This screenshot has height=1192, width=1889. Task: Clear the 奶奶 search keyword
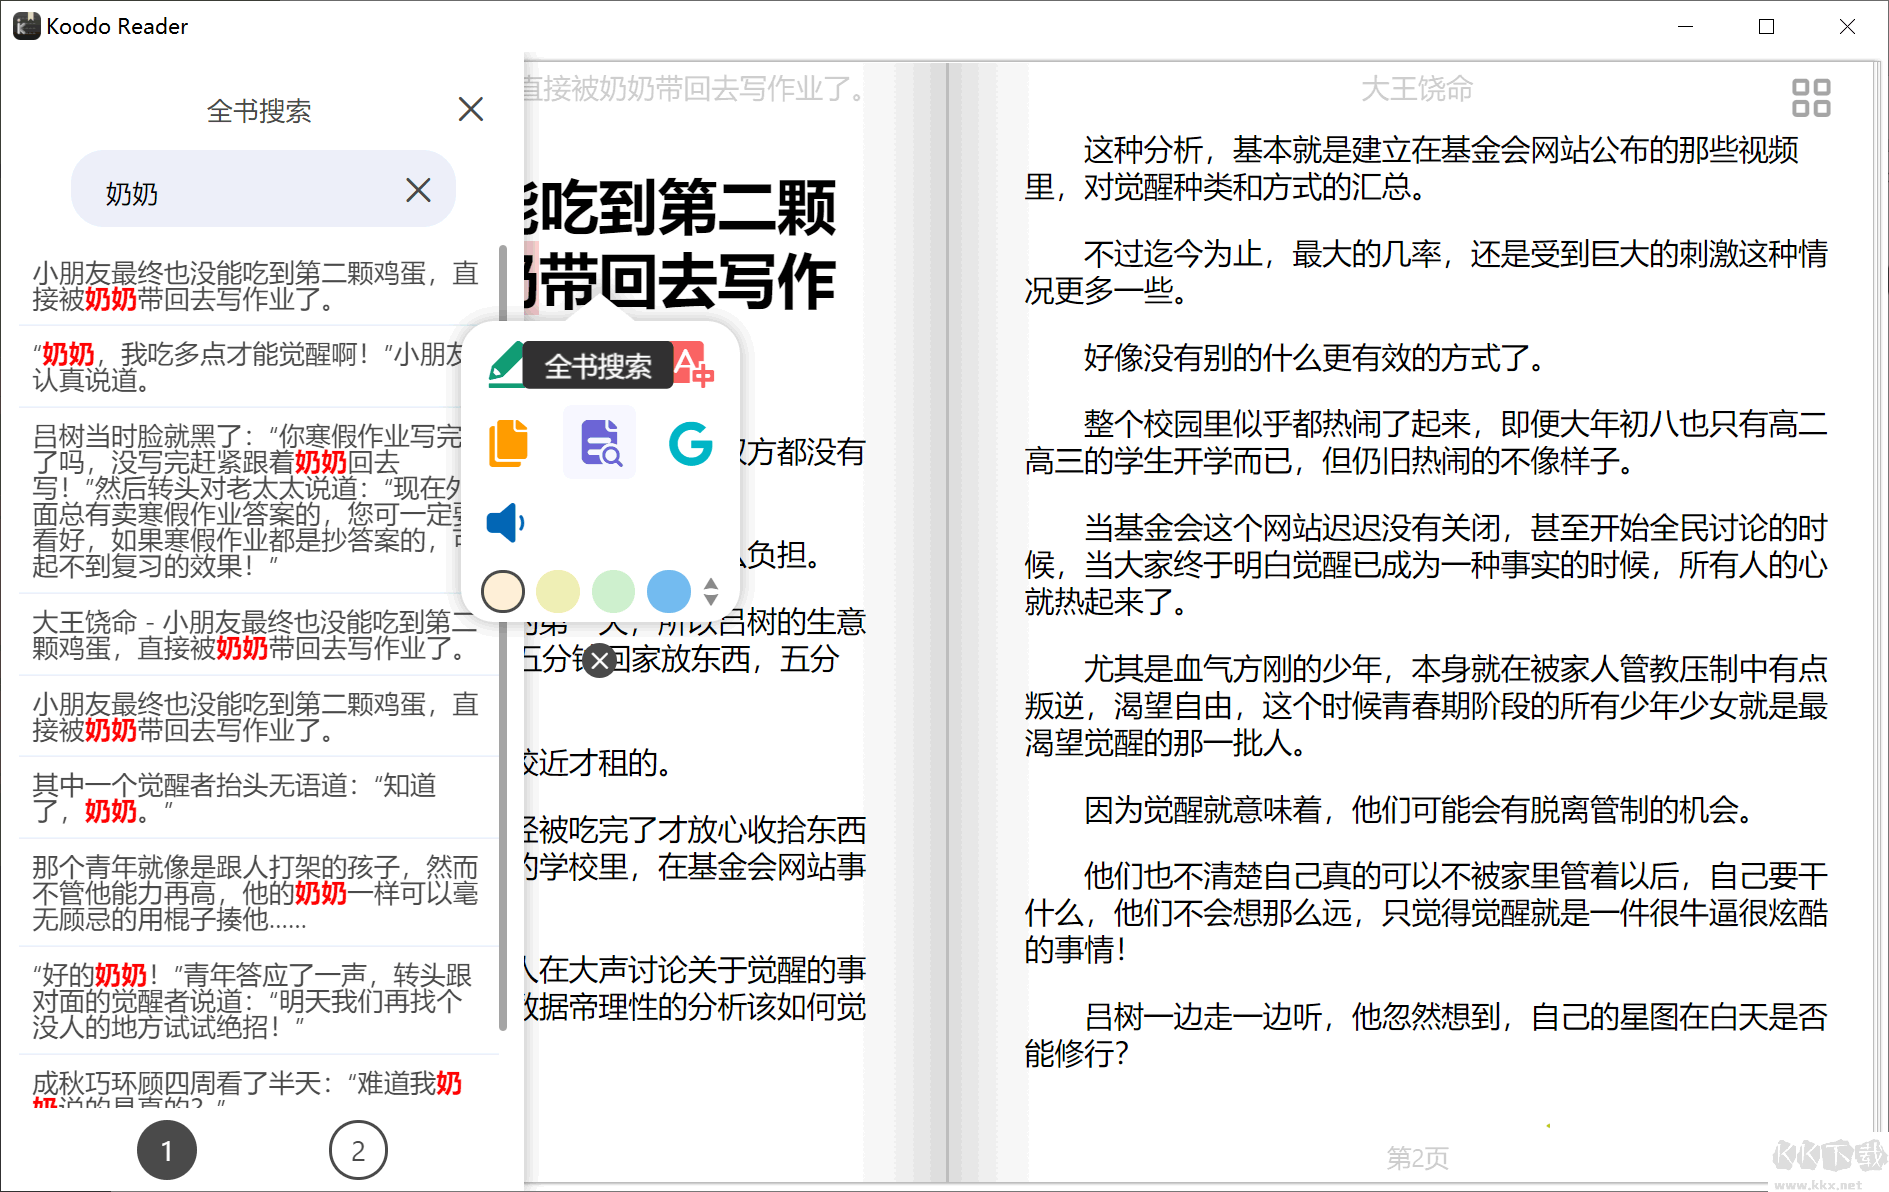click(418, 190)
